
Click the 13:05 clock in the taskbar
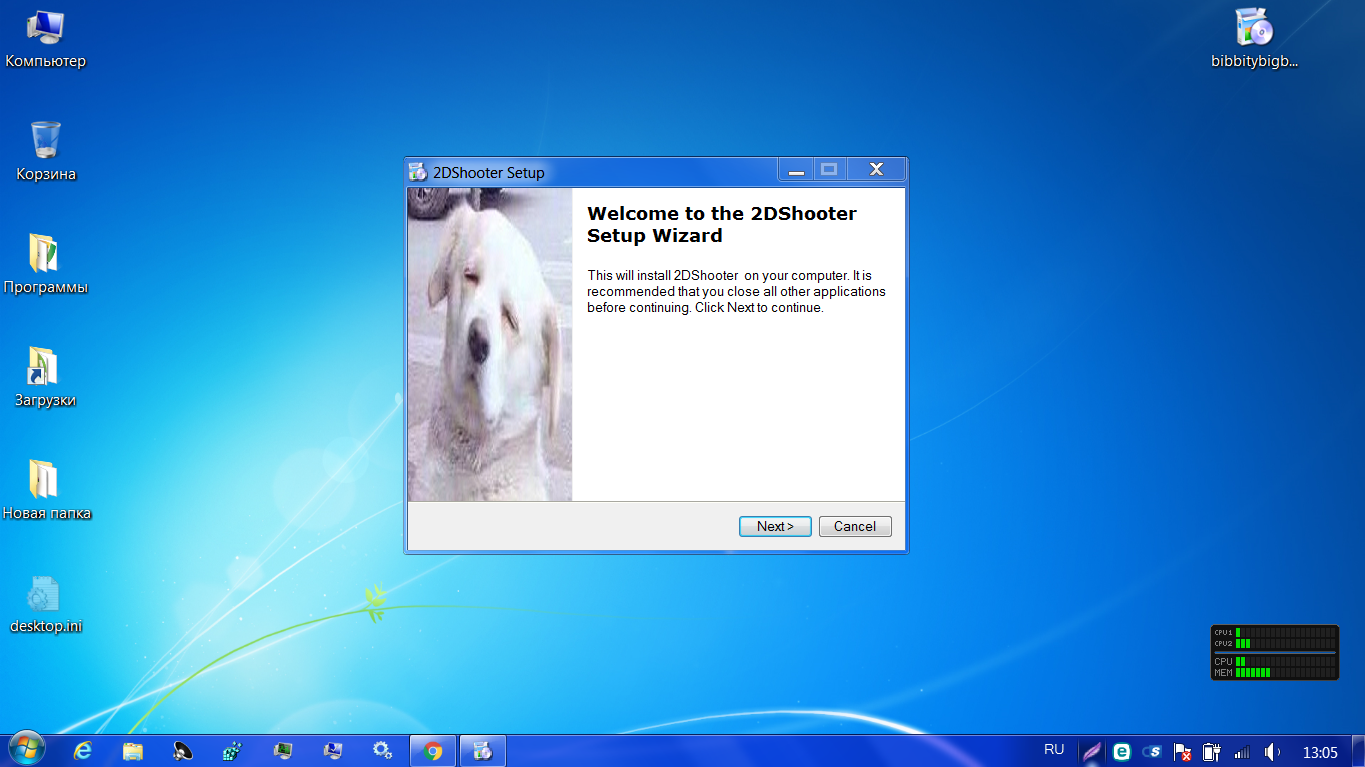[1320, 752]
